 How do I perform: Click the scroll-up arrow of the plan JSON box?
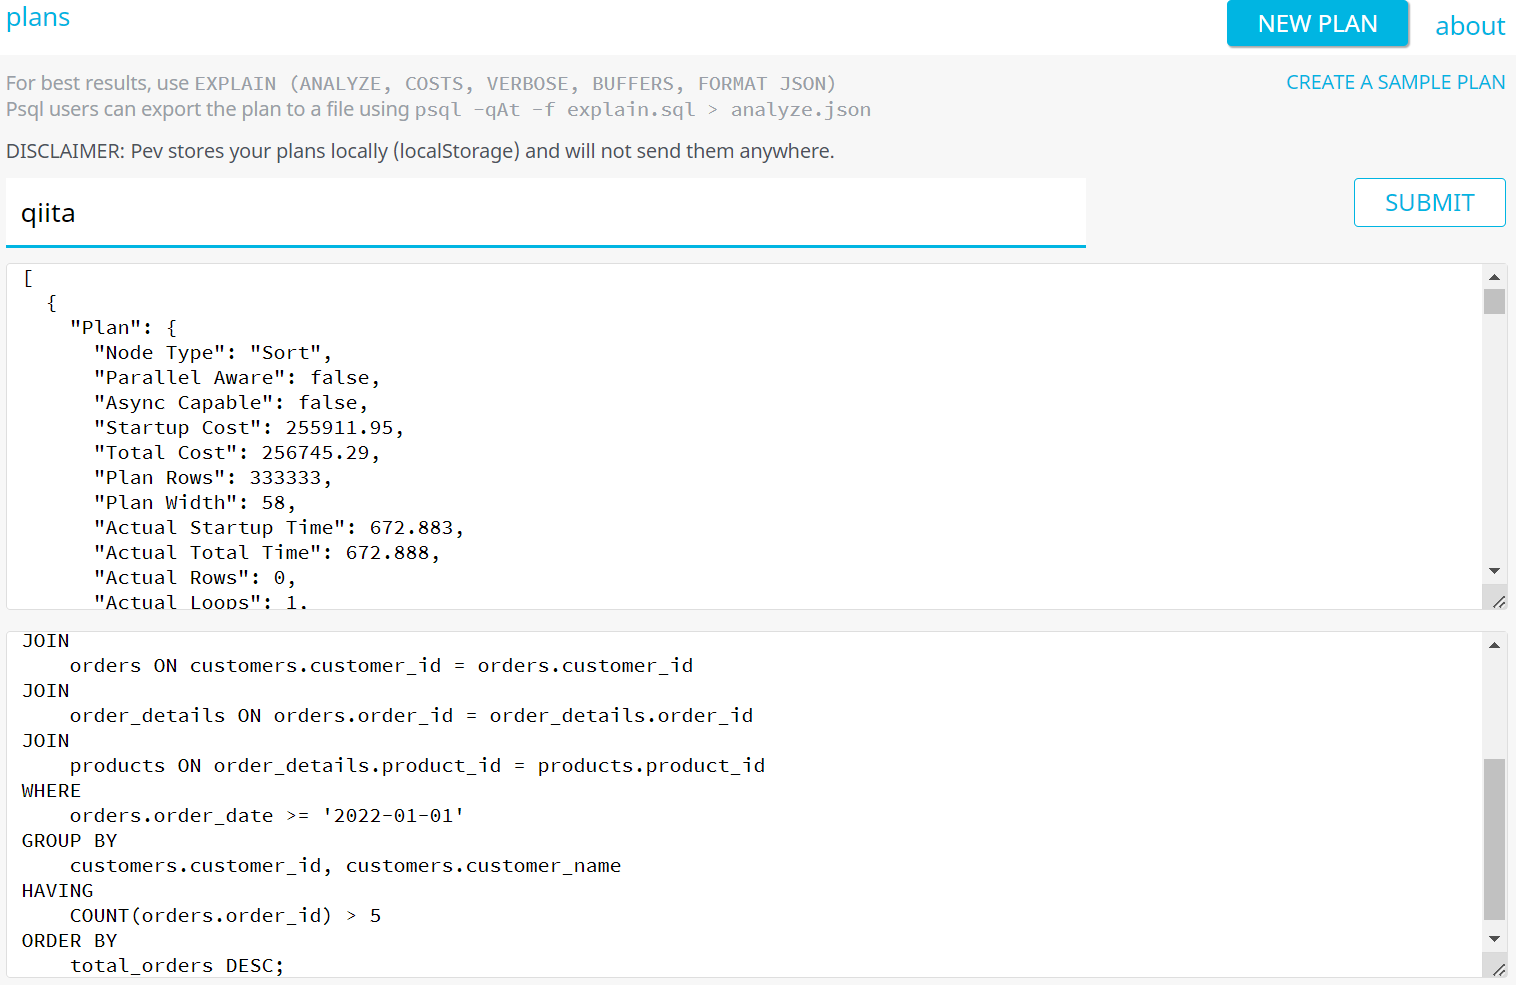(x=1494, y=277)
